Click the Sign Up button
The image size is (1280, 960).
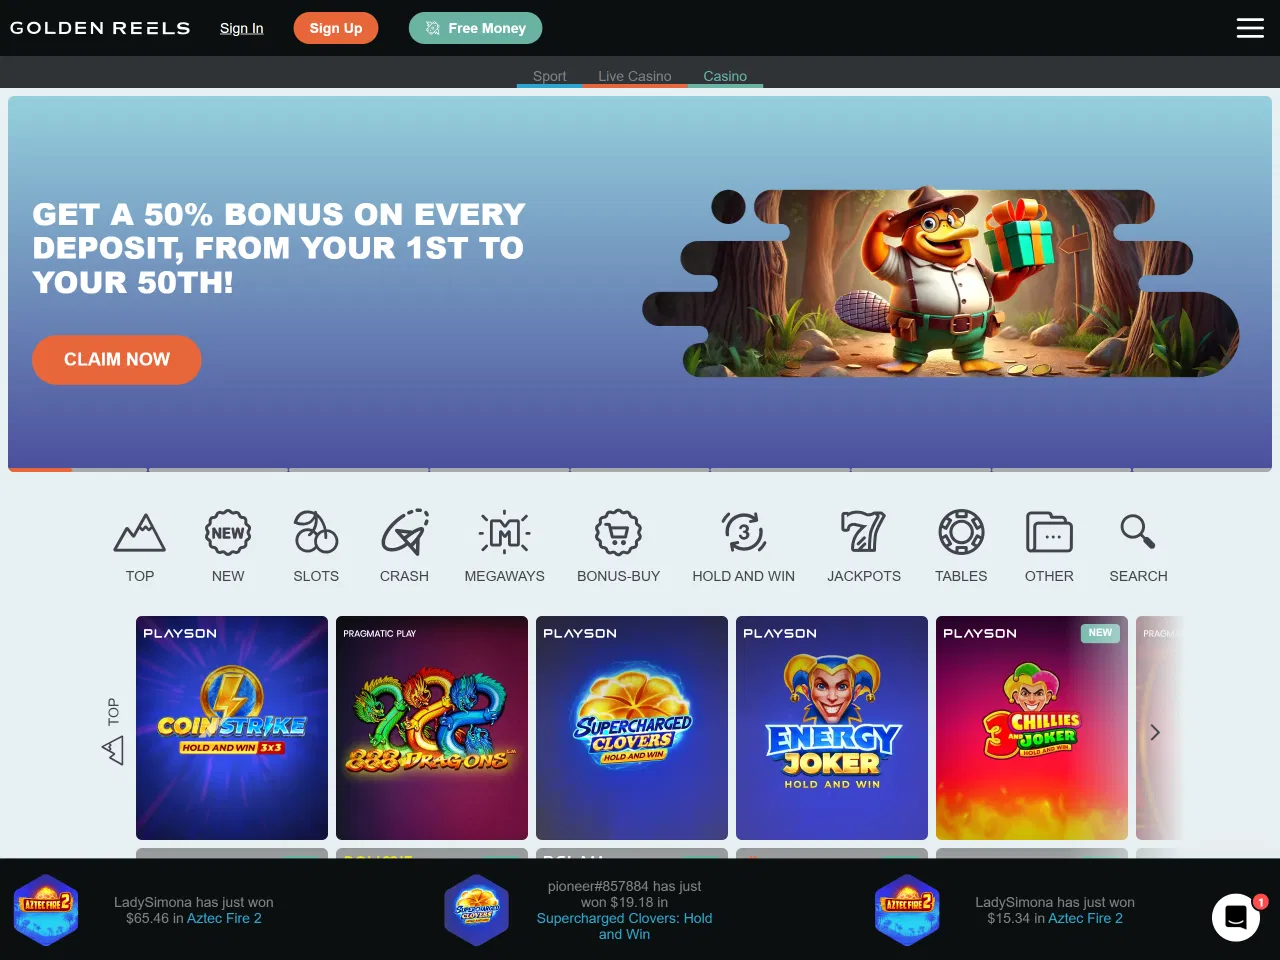tap(336, 28)
